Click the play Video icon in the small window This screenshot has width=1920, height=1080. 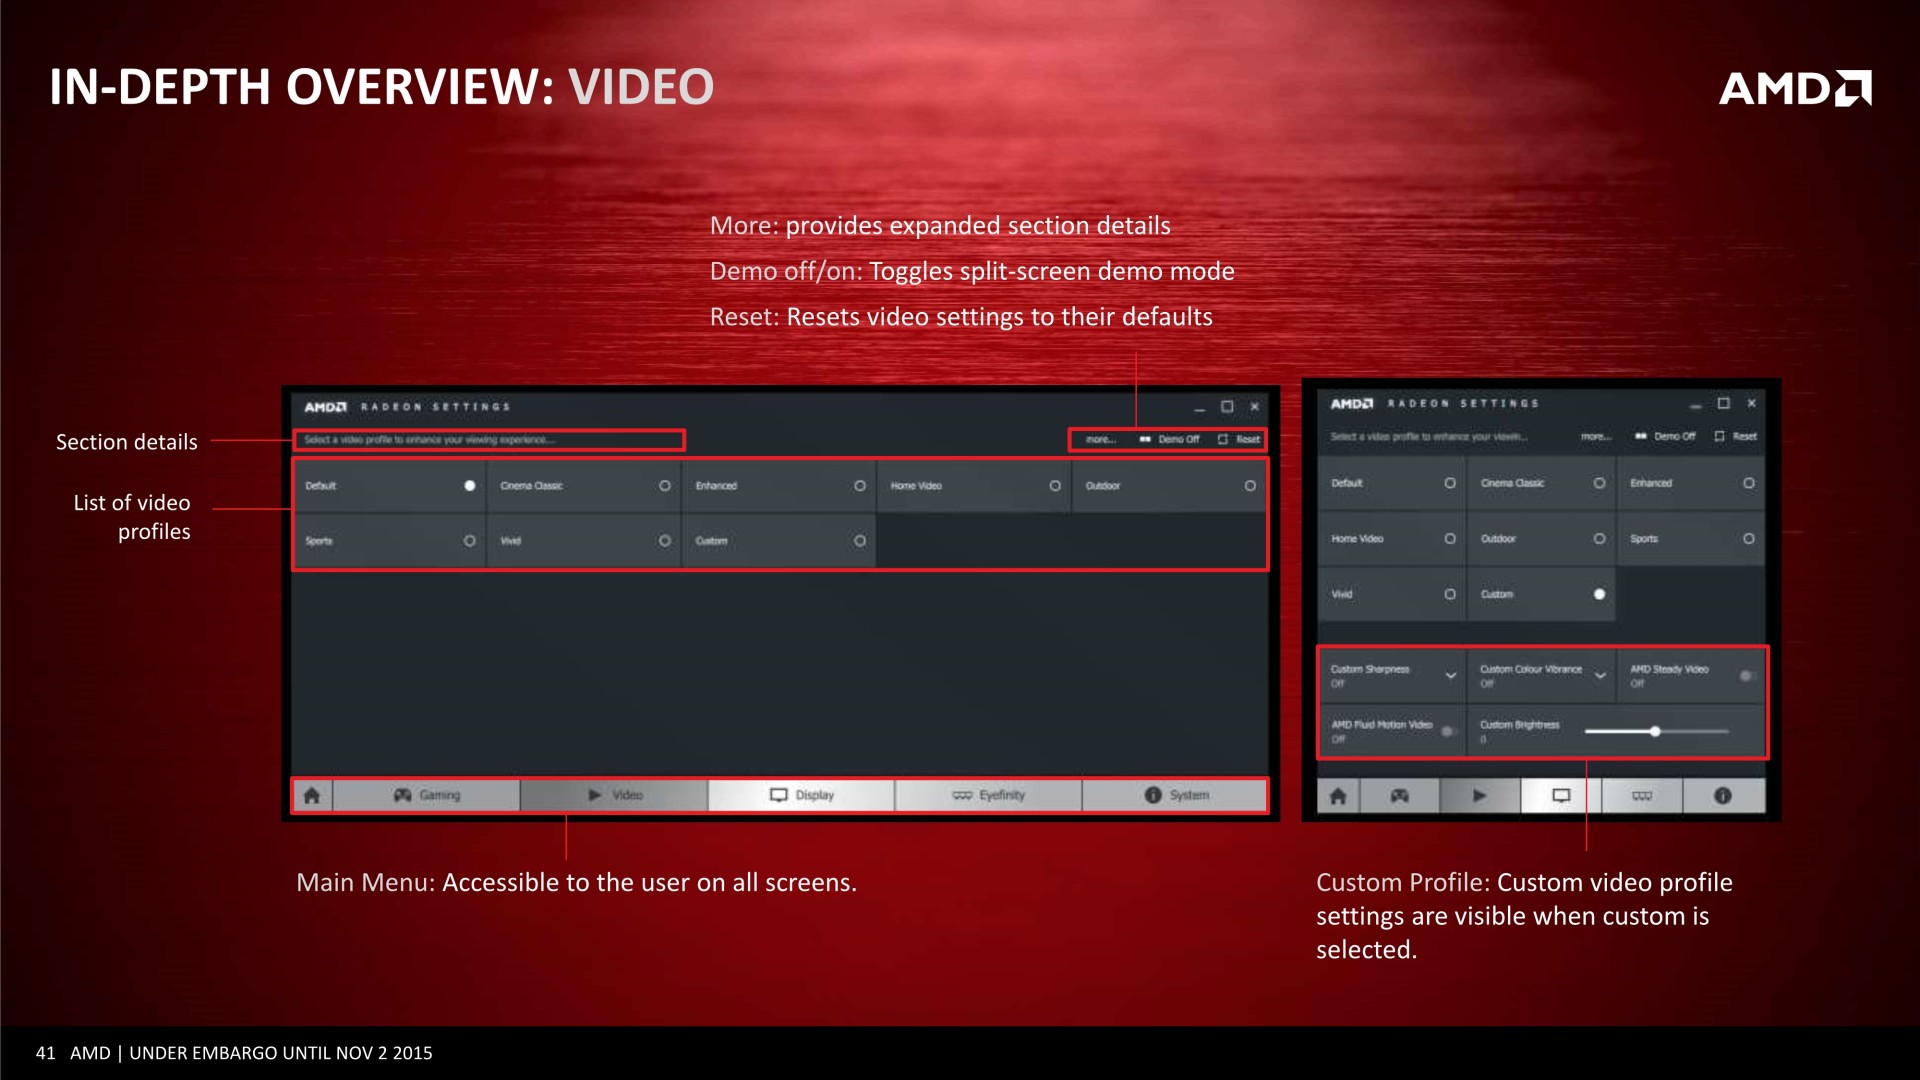click(1480, 796)
